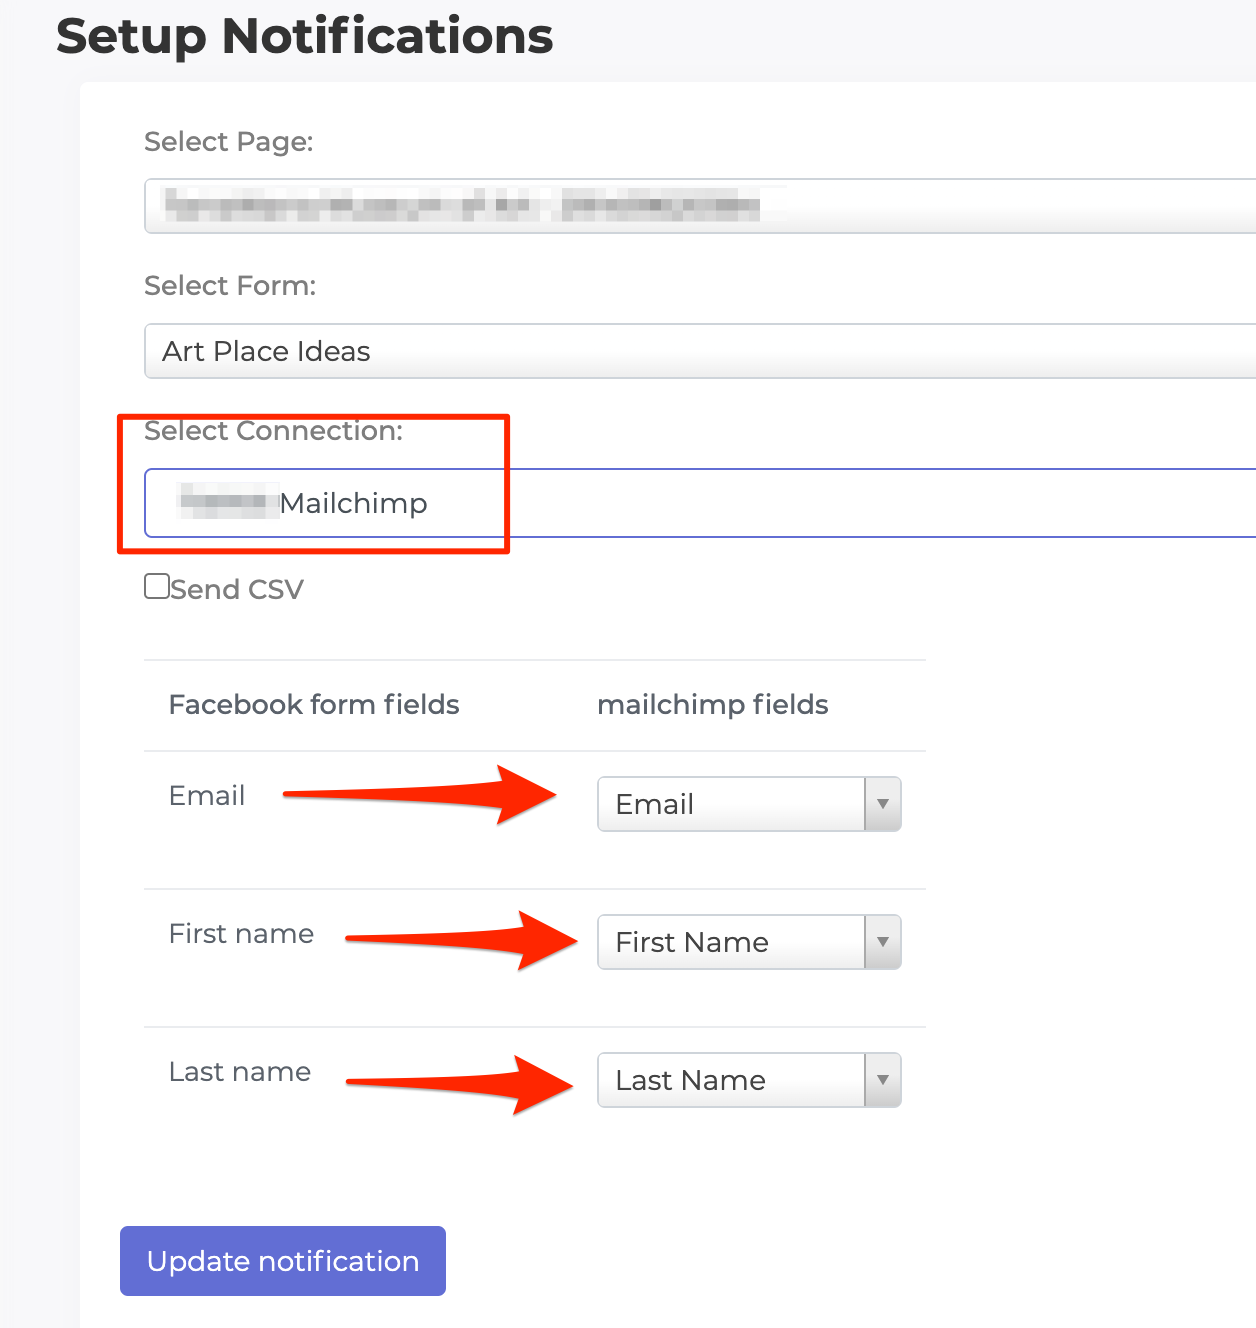Click the Last Name dropdown arrow icon
Screen dimensions: 1256x1328
[x=881, y=1080]
